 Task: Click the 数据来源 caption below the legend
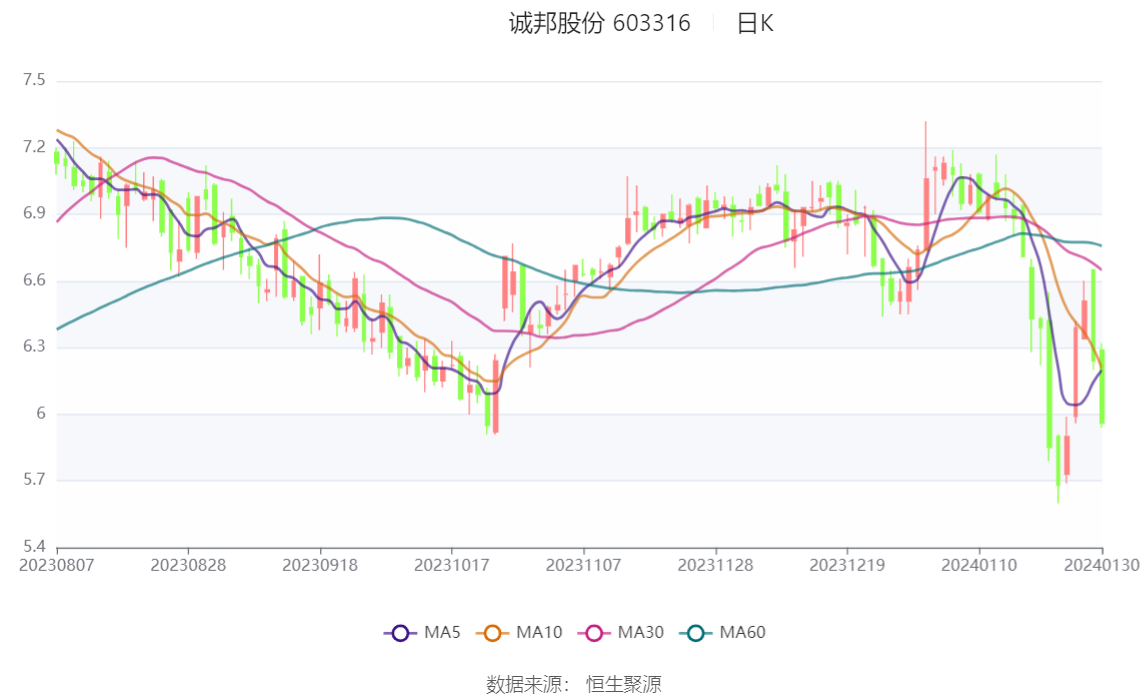click(527, 684)
